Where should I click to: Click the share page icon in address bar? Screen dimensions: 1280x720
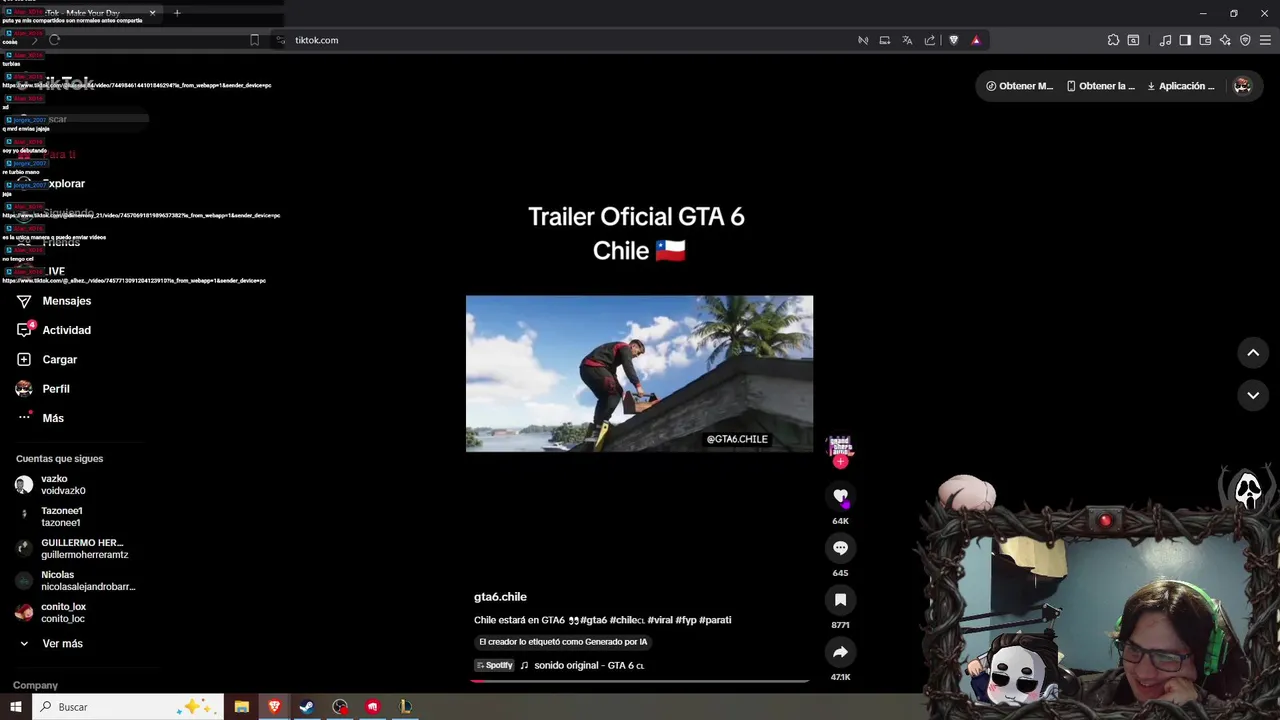(x=930, y=40)
